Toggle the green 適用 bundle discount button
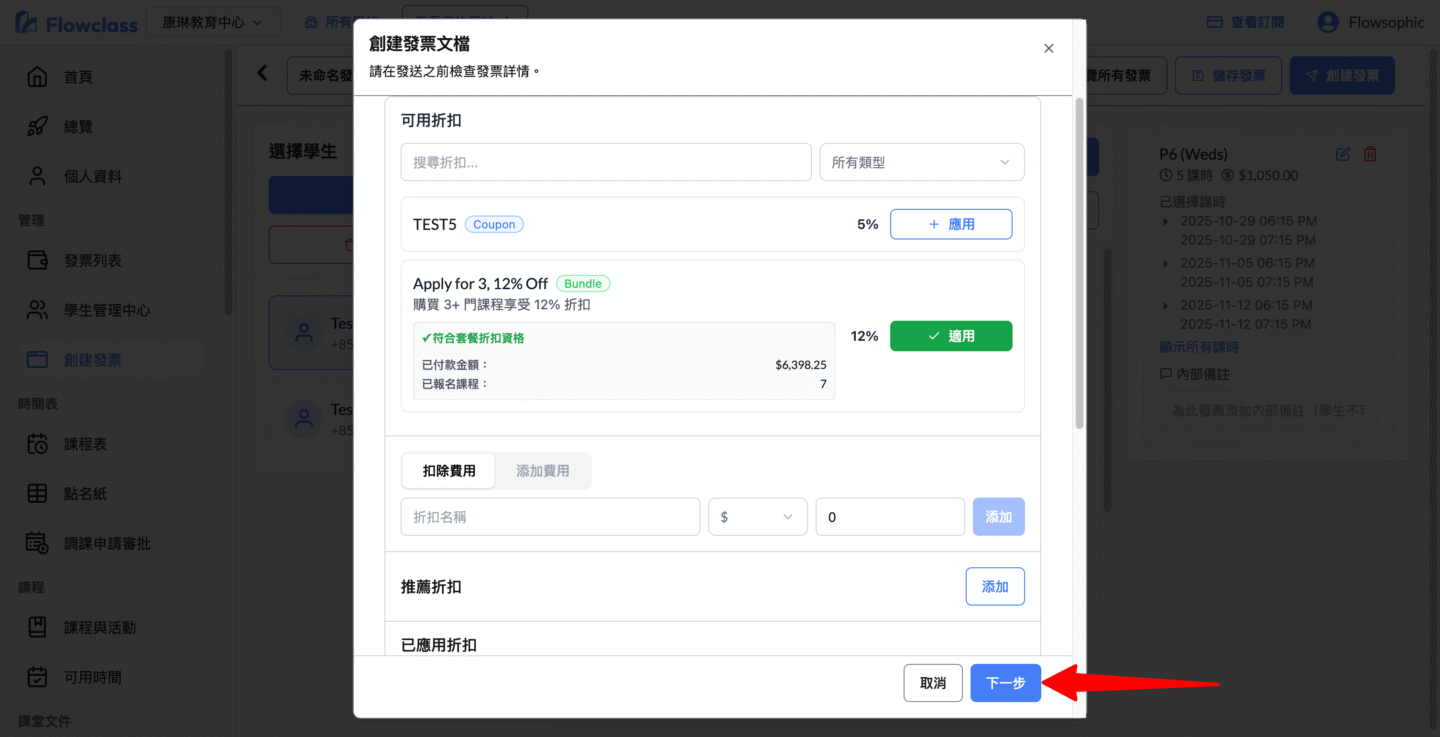 950,336
